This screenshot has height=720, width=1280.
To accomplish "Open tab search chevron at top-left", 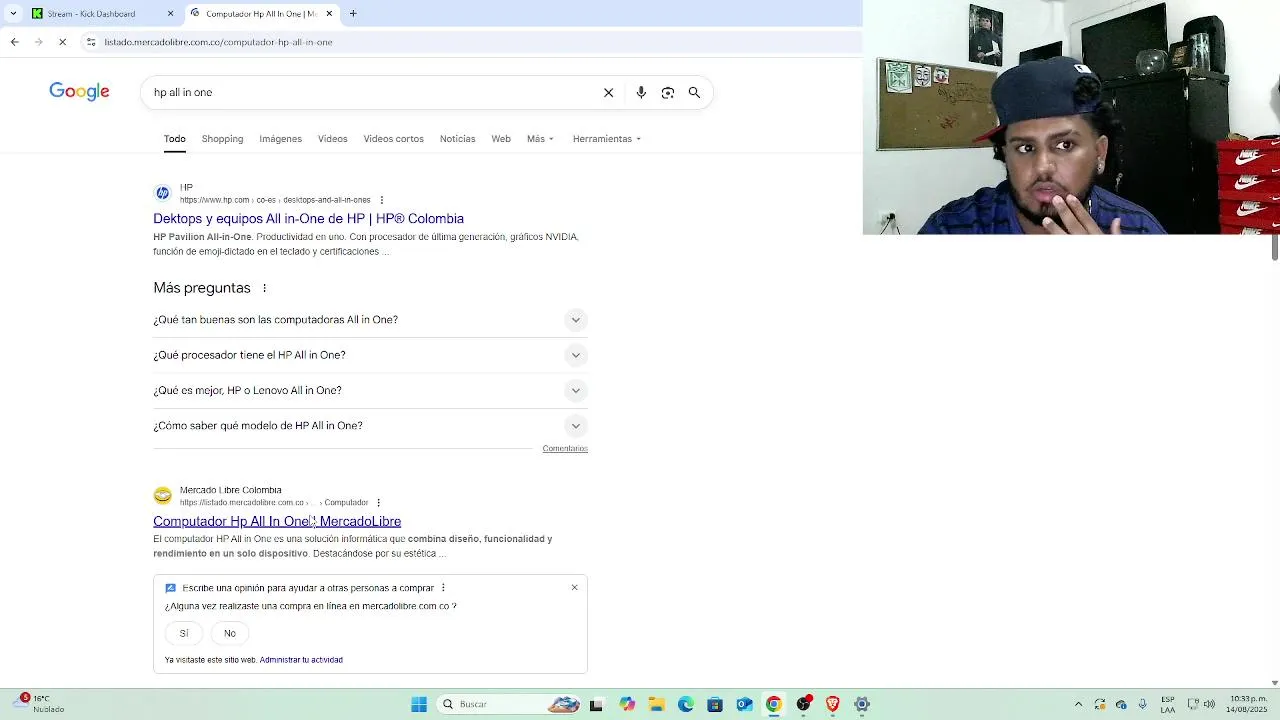I will 13,14.
